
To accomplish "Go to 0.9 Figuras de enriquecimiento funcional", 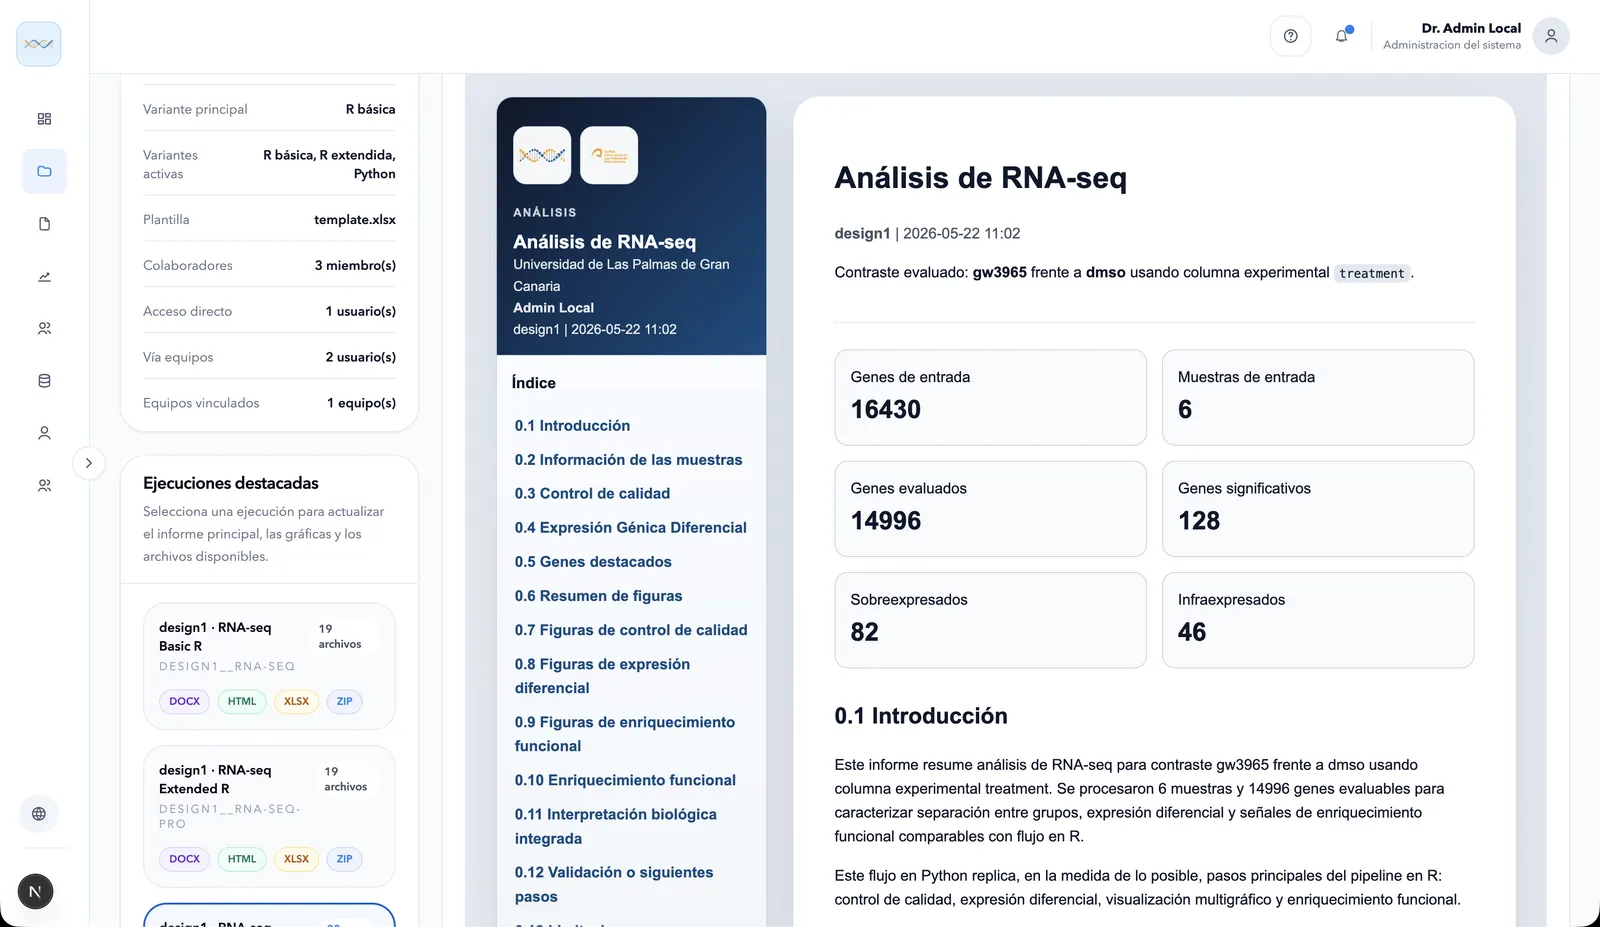I will [625, 734].
